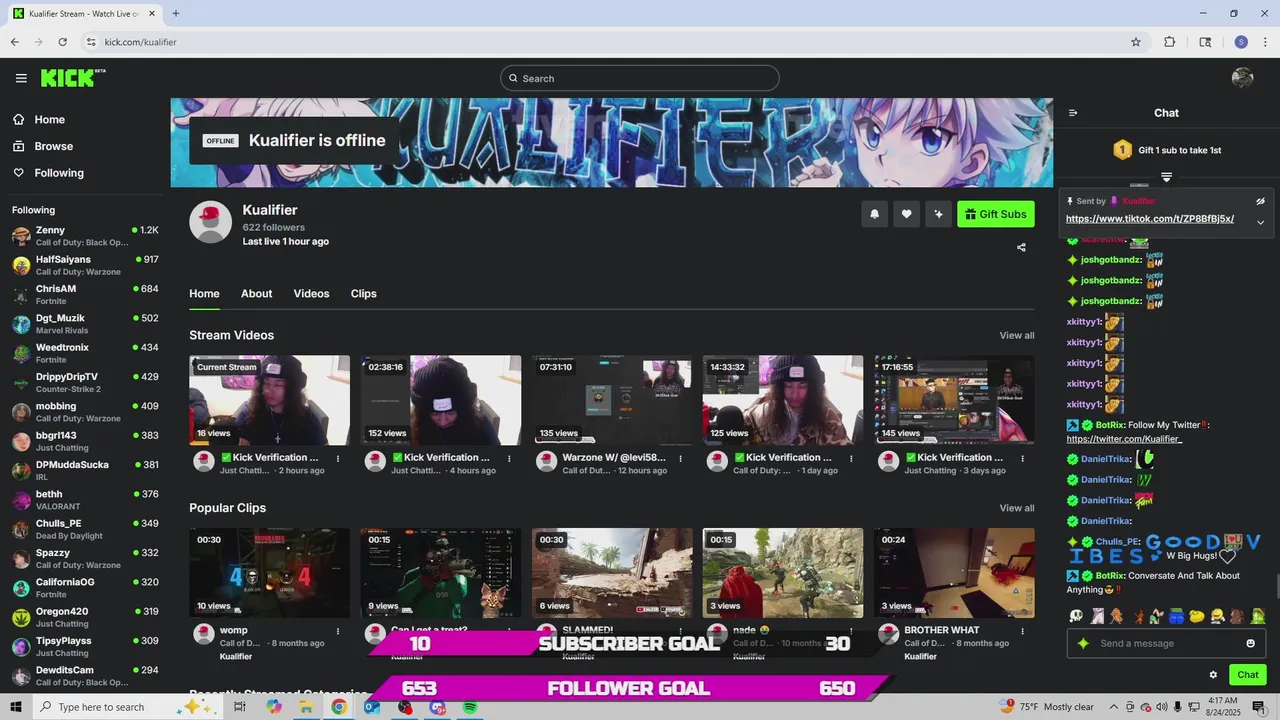The height and width of the screenshot is (720, 1280).
Task: Click the heart follow icon for Kualifier
Action: [907, 214]
